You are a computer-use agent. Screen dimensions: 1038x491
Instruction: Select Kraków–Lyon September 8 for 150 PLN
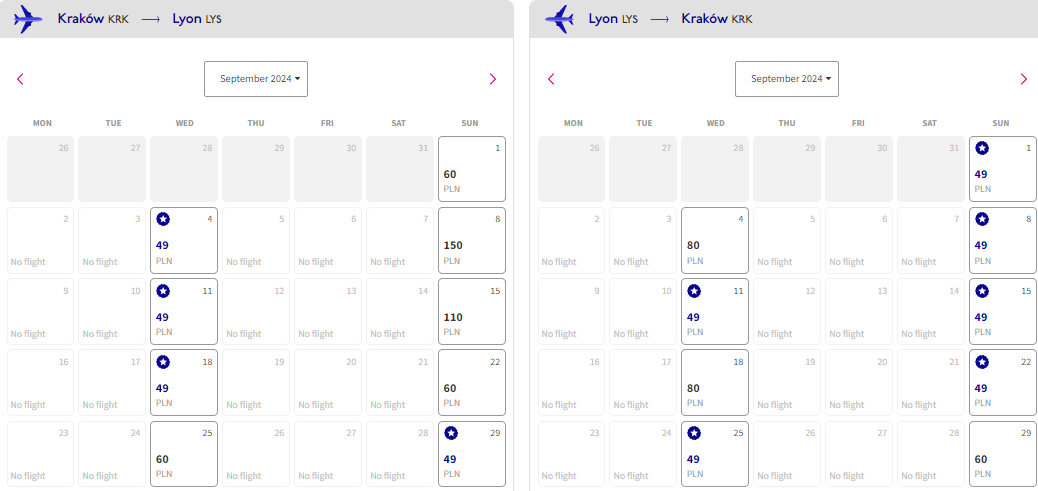click(472, 240)
